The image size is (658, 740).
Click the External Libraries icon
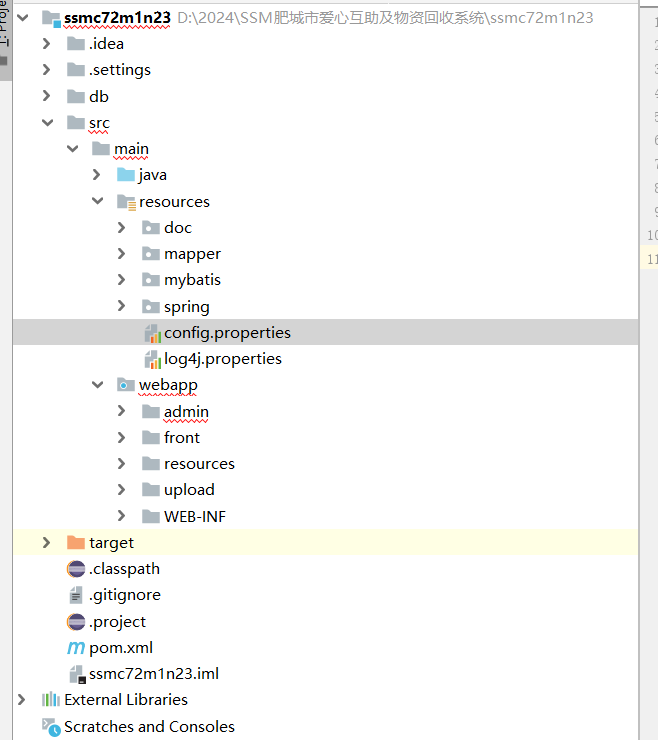point(51,700)
